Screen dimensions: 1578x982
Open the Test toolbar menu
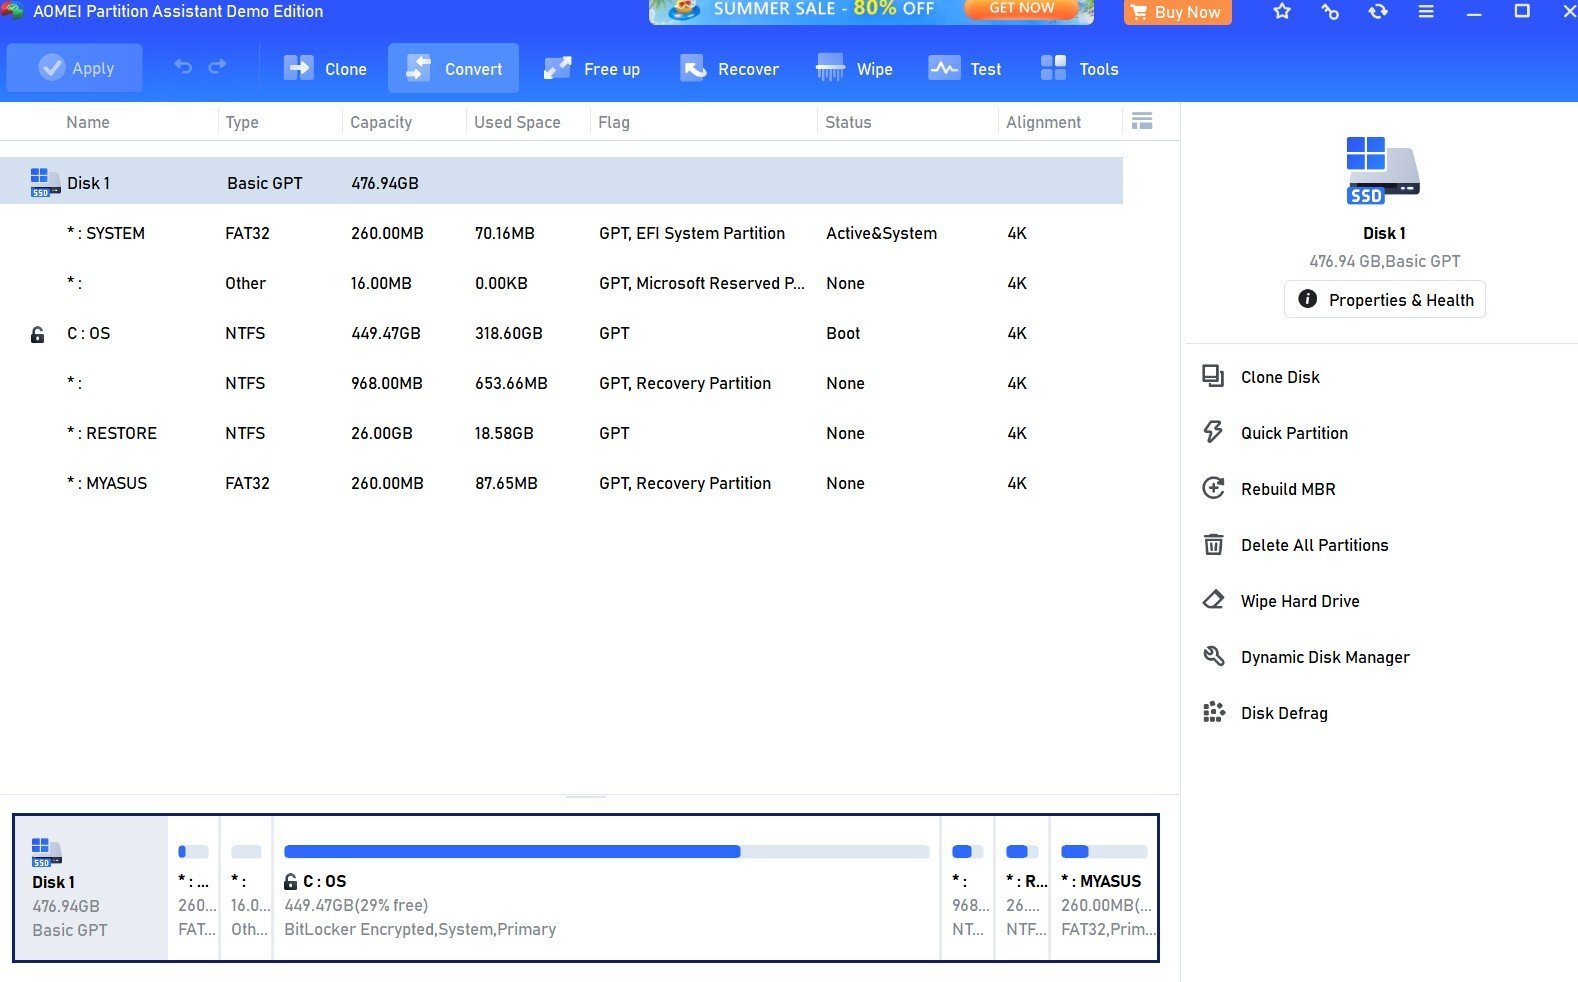click(x=965, y=68)
